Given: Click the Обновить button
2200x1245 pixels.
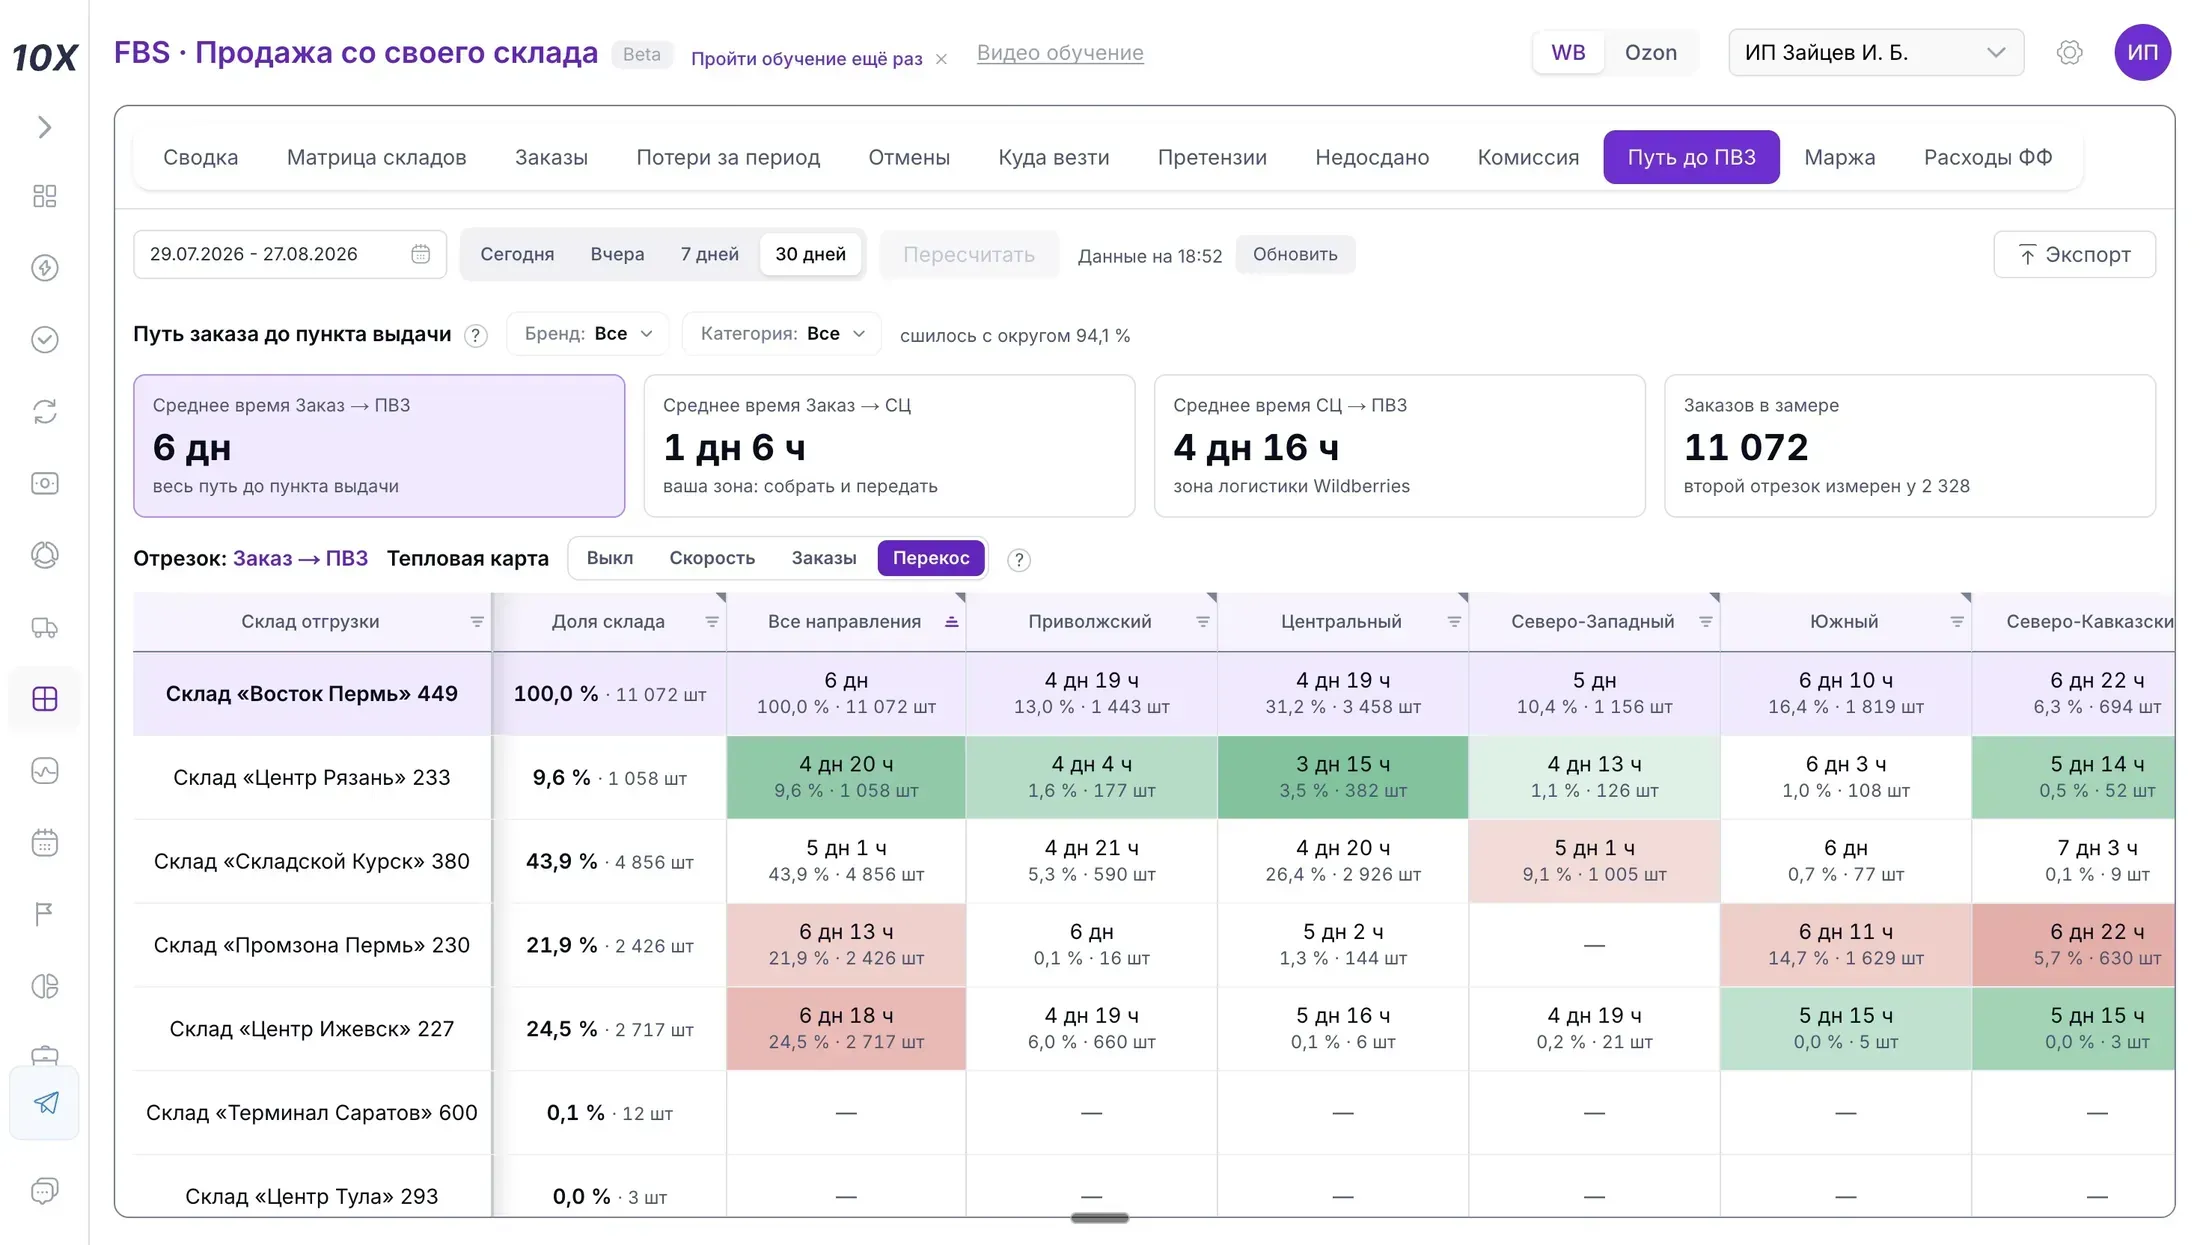Looking at the screenshot, I should (1294, 254).
